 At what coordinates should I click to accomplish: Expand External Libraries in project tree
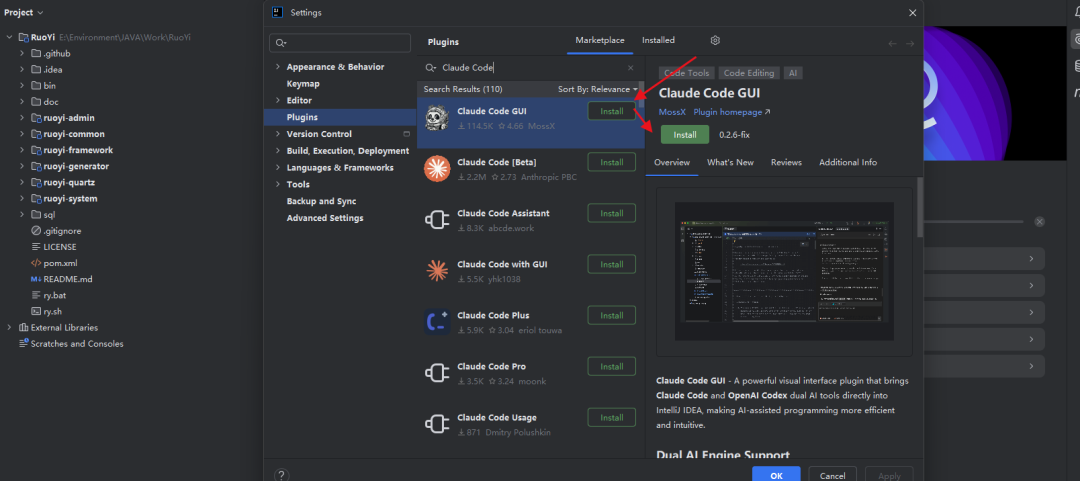tap(9, 327)
